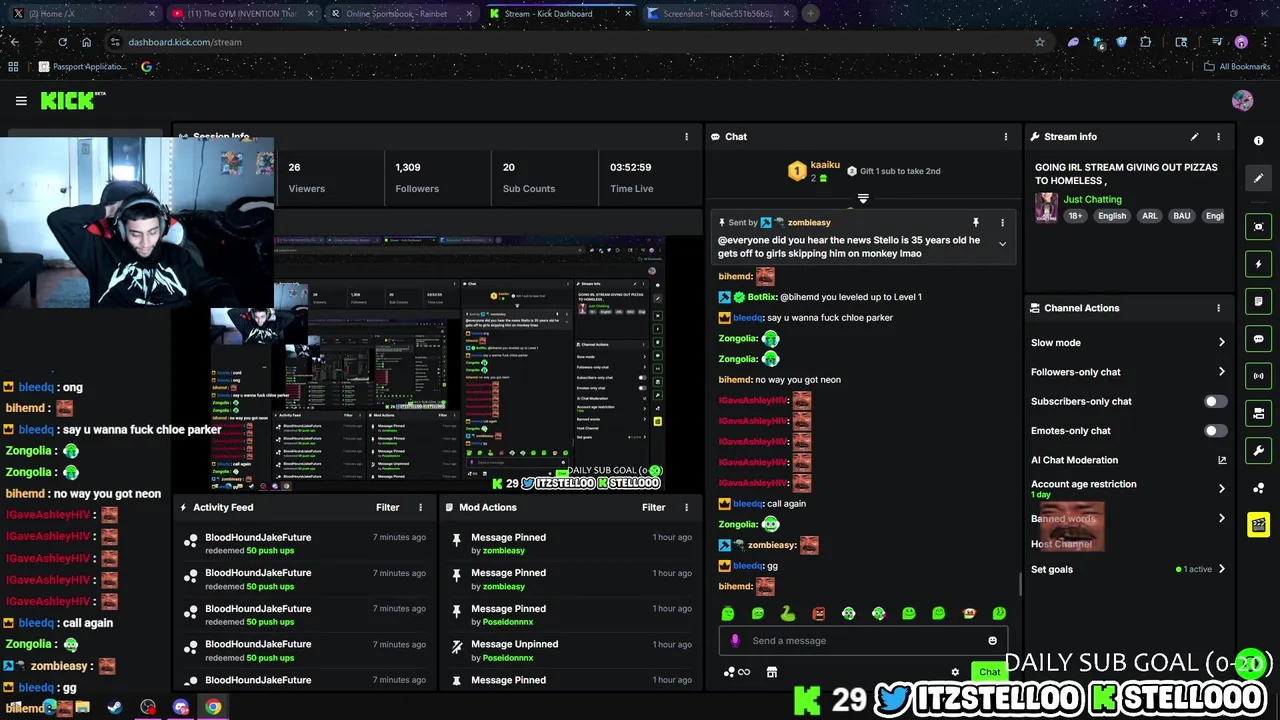Click the server layout sidebar icon
Image resolution: width=1280 pixels, height=720 pixels.
pos(1259,413)
